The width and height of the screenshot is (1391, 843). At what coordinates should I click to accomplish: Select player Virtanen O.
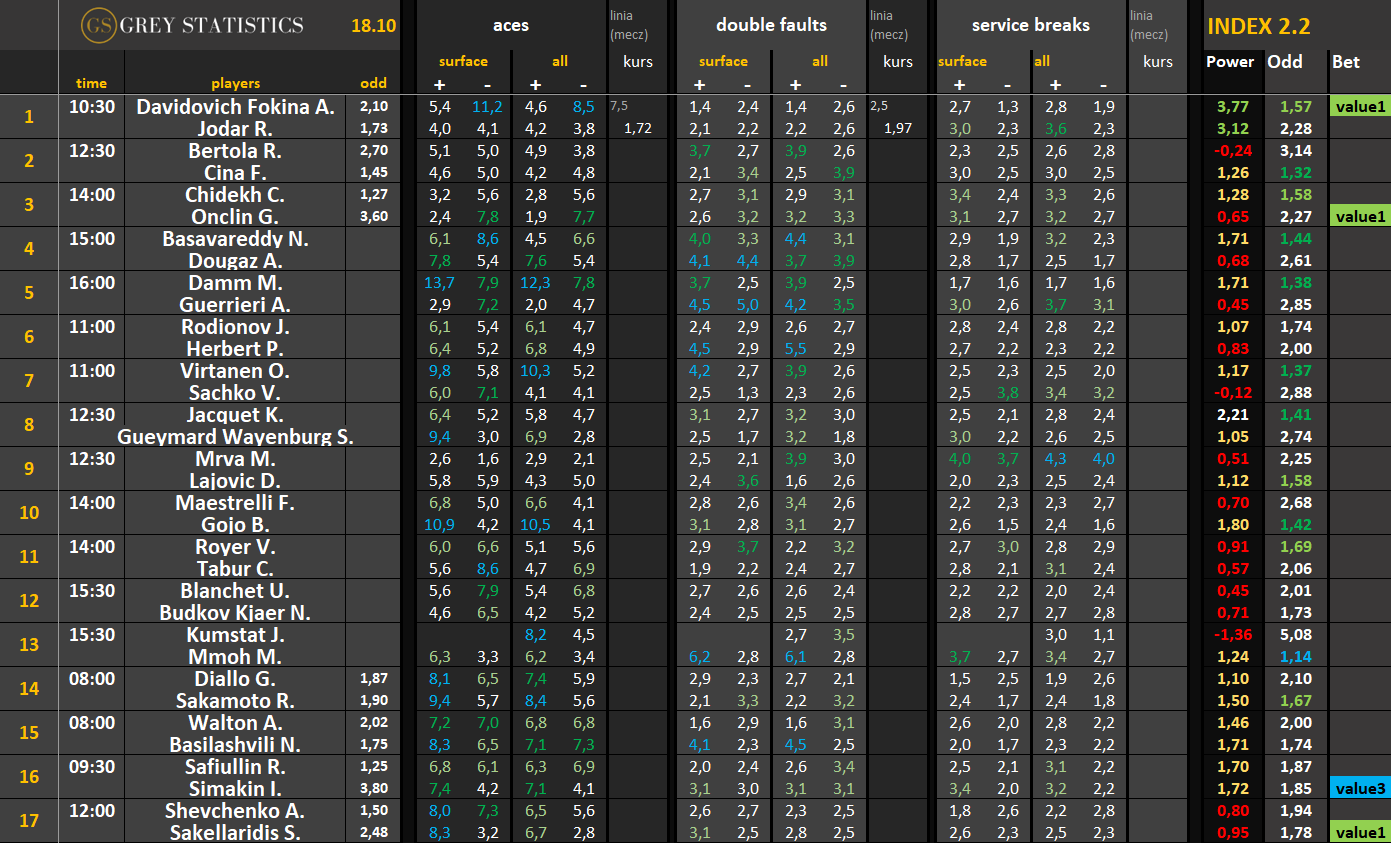[x=236, y=370]
